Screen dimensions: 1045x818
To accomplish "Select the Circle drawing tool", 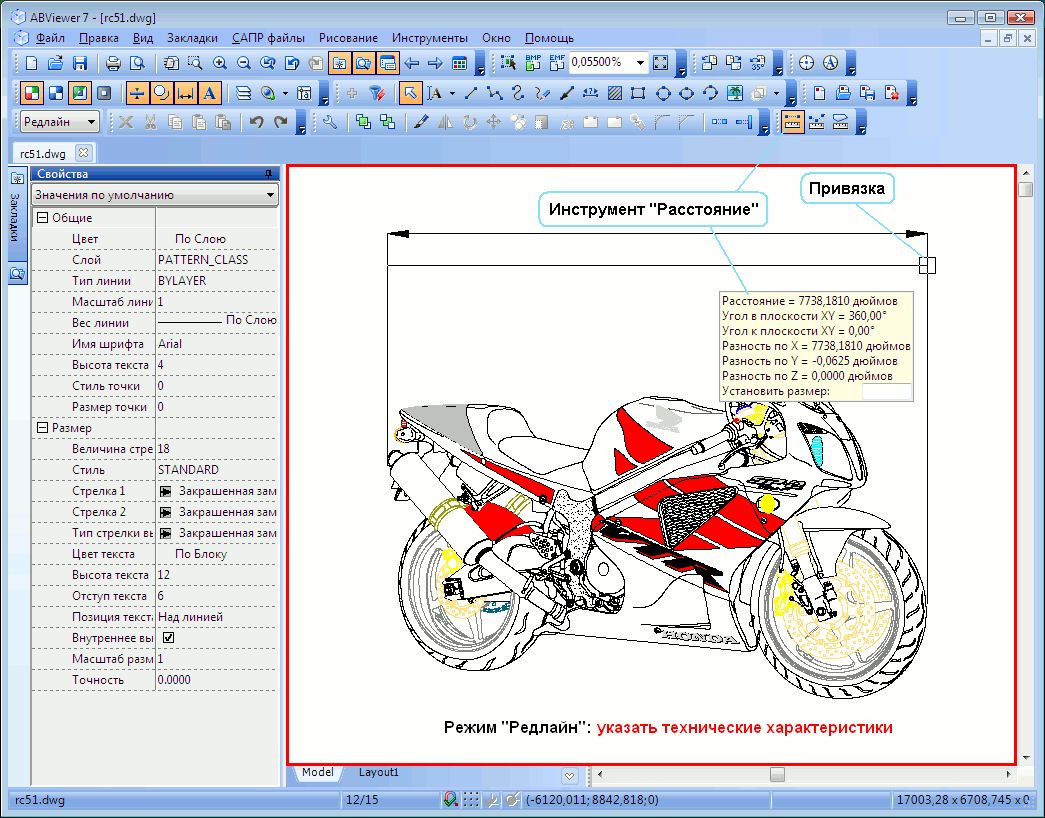I will tap(663, 93).
